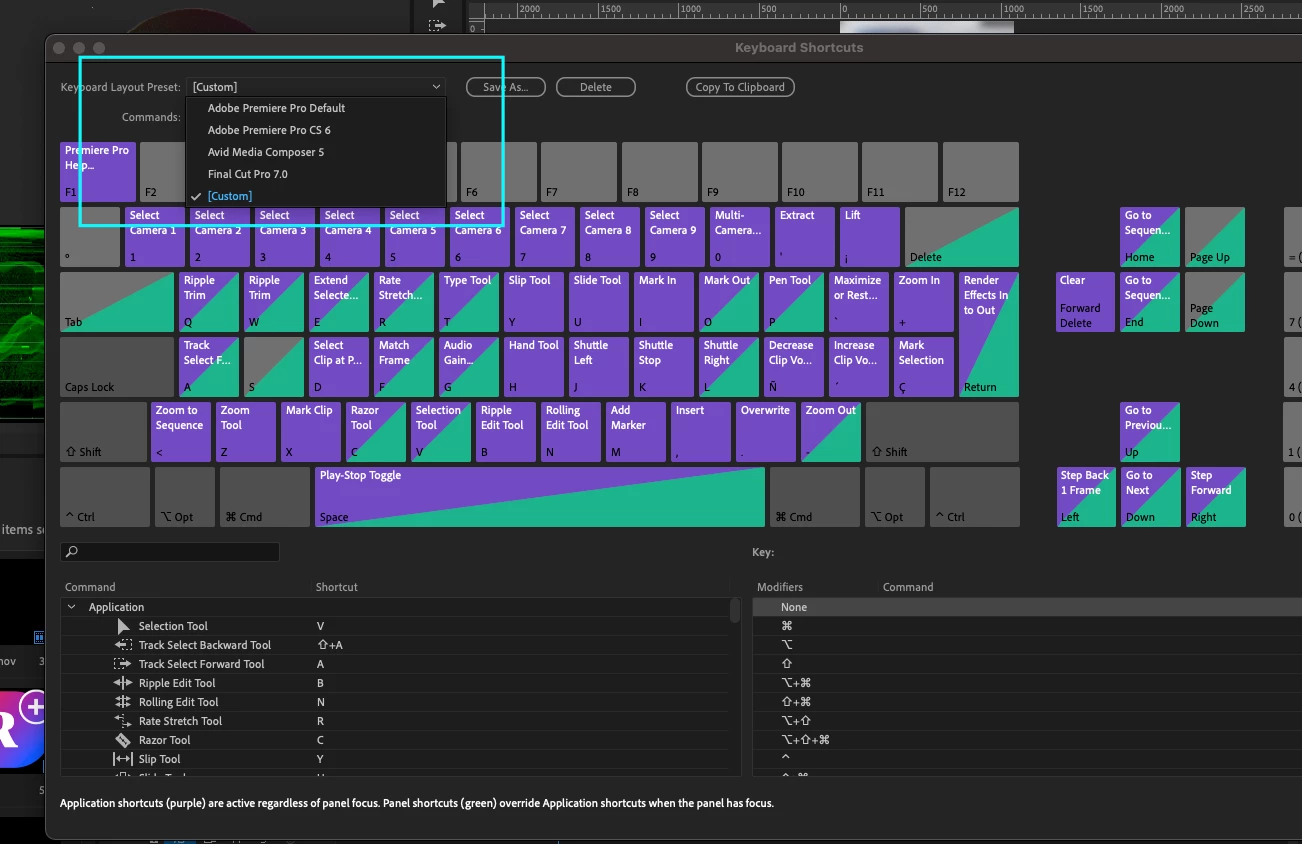1302x844 pixels.
Task: Select the ⌥+⌘ modifier row
Action: pos(1027,683)
